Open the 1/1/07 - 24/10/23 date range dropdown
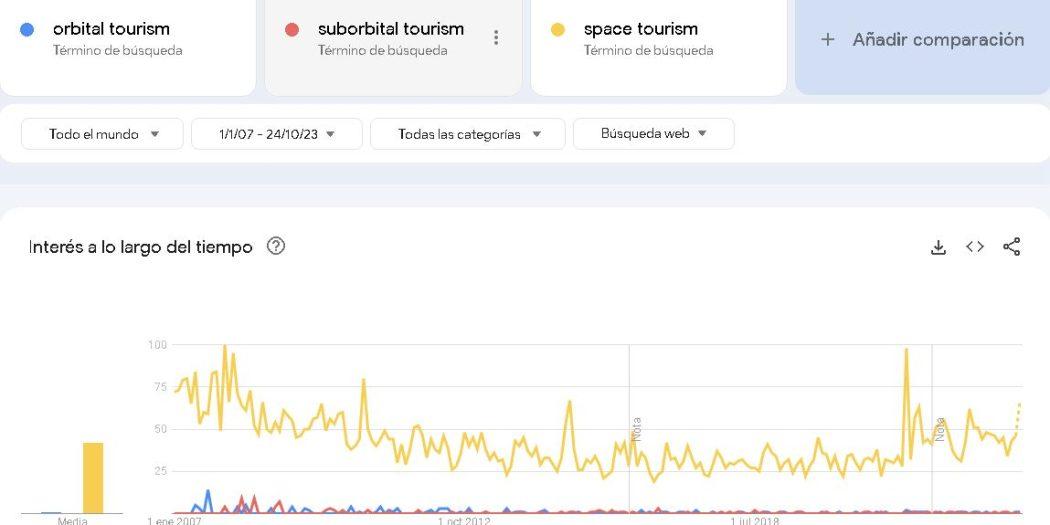The width and height of the screenshot is (1050, 525). [x=277, y=134]
